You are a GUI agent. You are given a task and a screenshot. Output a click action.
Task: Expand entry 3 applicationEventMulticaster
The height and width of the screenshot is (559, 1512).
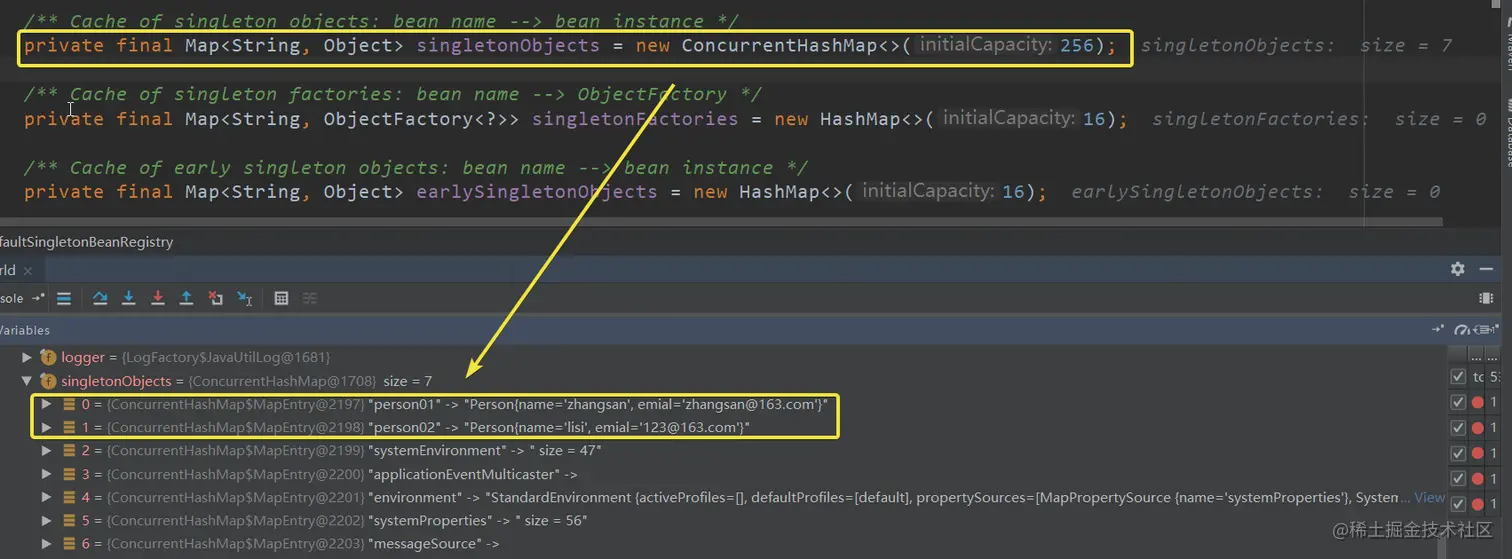tap(46, 474)
